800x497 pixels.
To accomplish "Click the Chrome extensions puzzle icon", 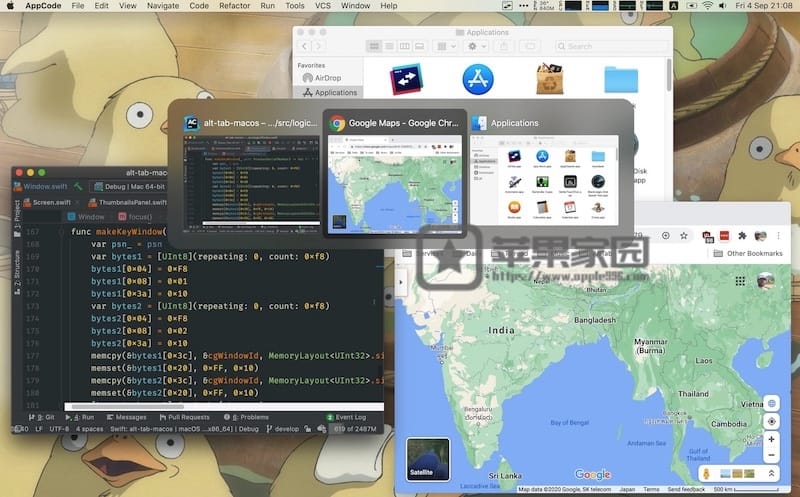I will coord(742,235).
